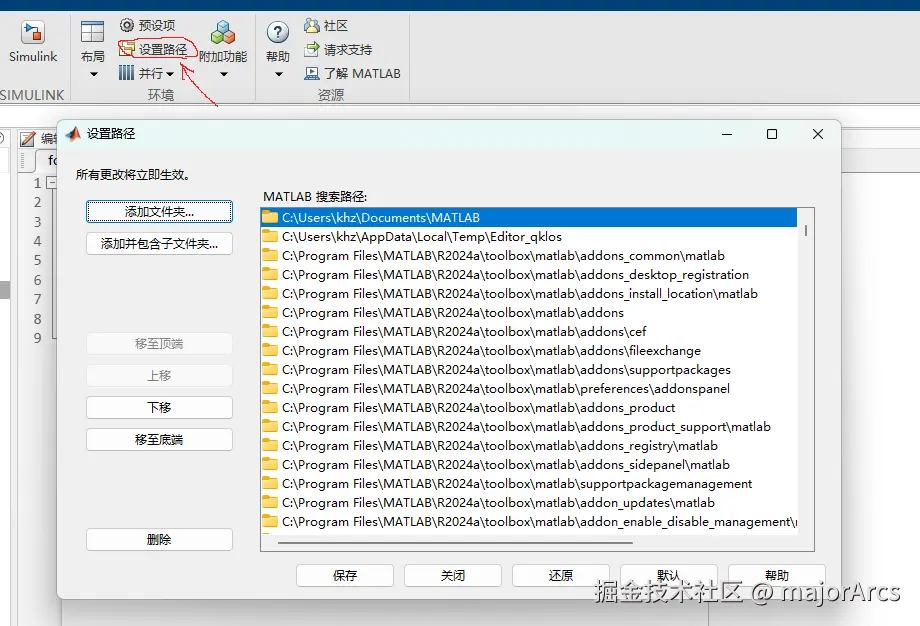Select path C:\Users\khz\Documents\MATLAB
Screen dimensions: 920x626
tap(529, 218)
